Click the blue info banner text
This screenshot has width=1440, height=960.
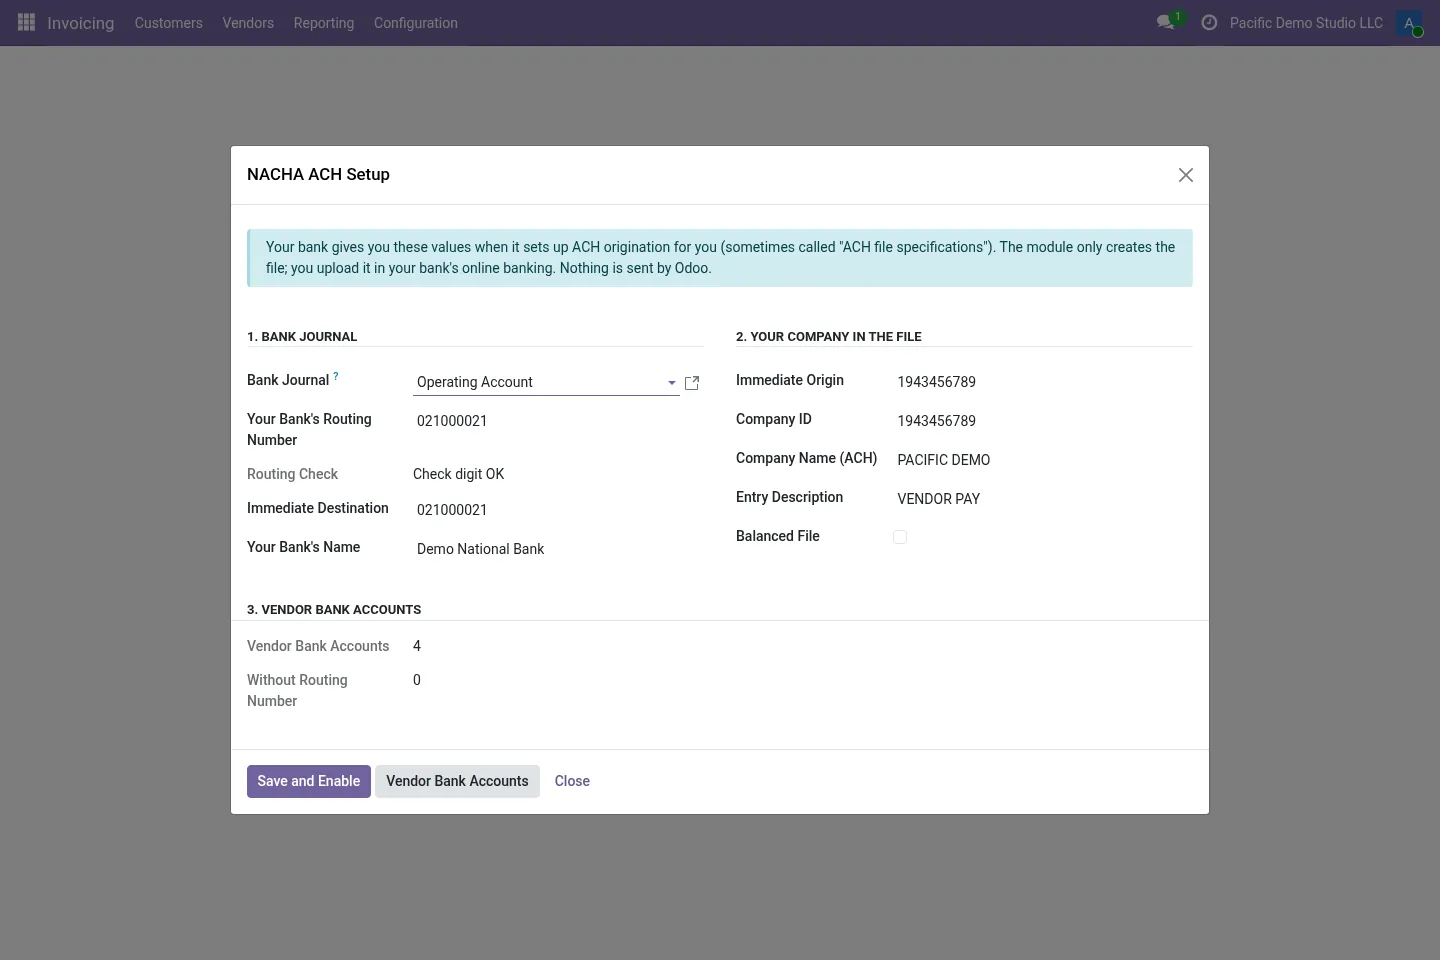point(720,258)
